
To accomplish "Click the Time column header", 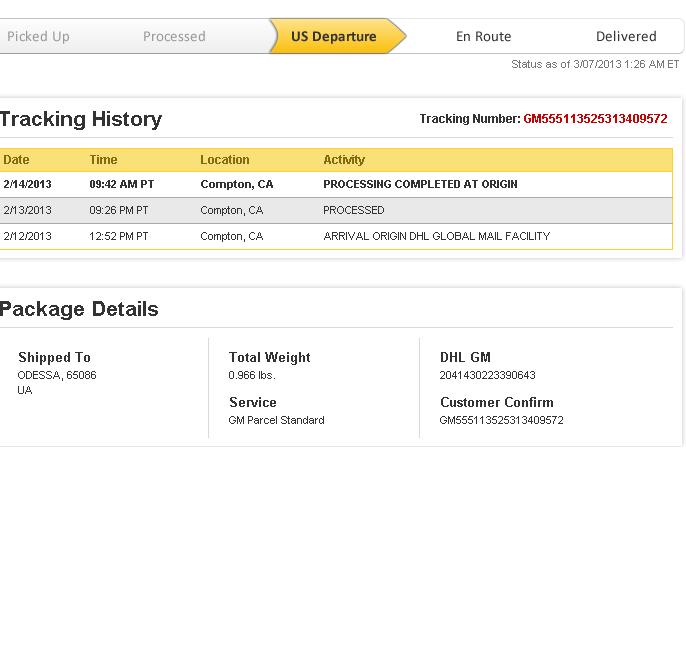I will 103,160.
